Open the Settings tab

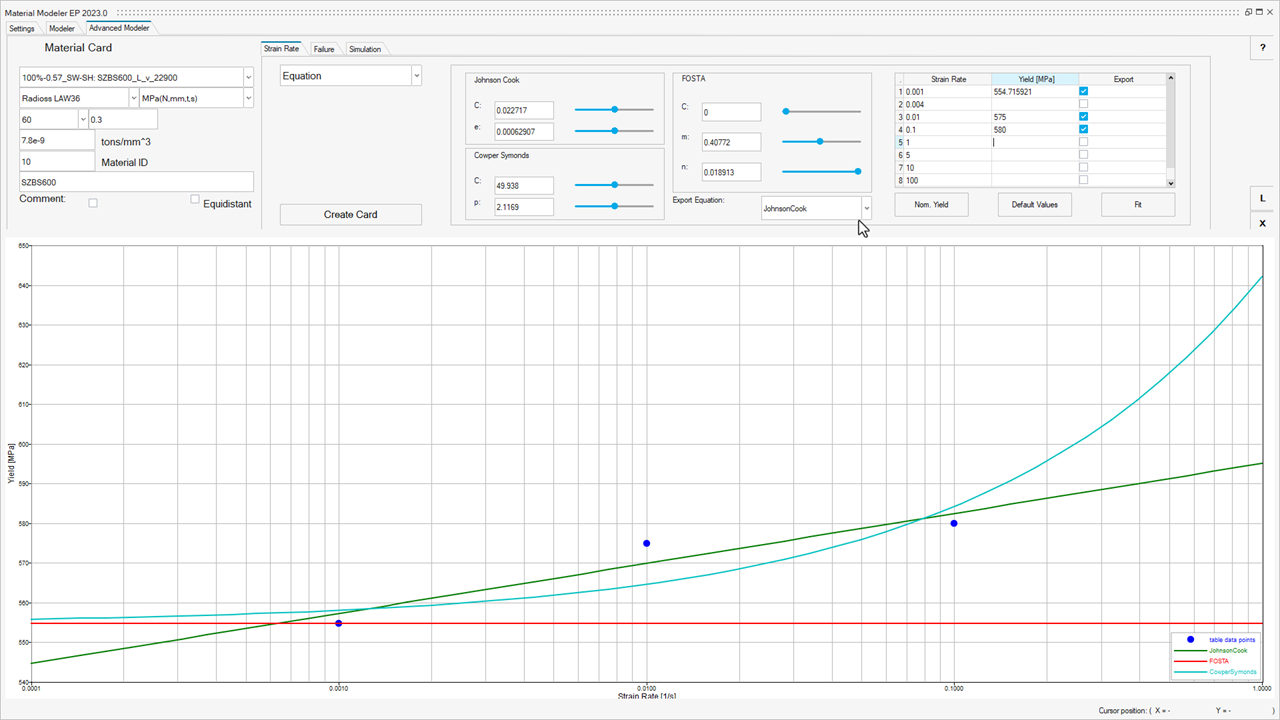point(22,28)
